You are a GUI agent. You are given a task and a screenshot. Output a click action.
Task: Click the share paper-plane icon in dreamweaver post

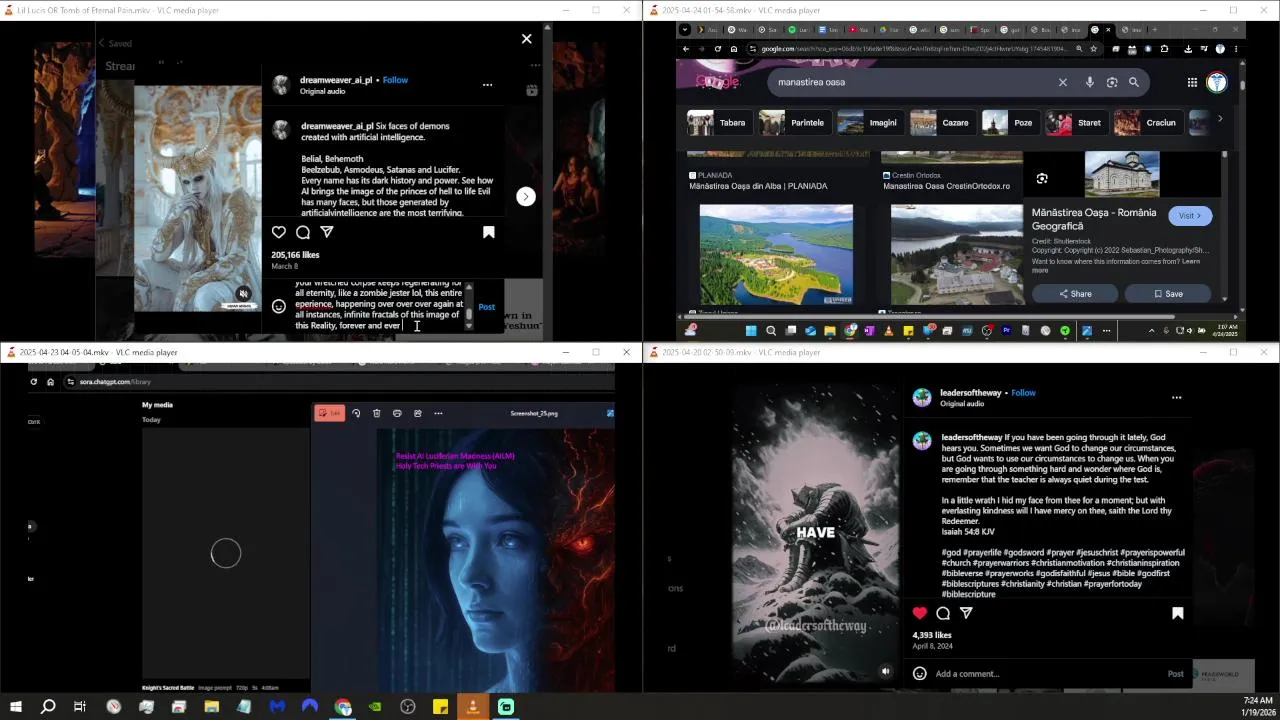(327, 232)
